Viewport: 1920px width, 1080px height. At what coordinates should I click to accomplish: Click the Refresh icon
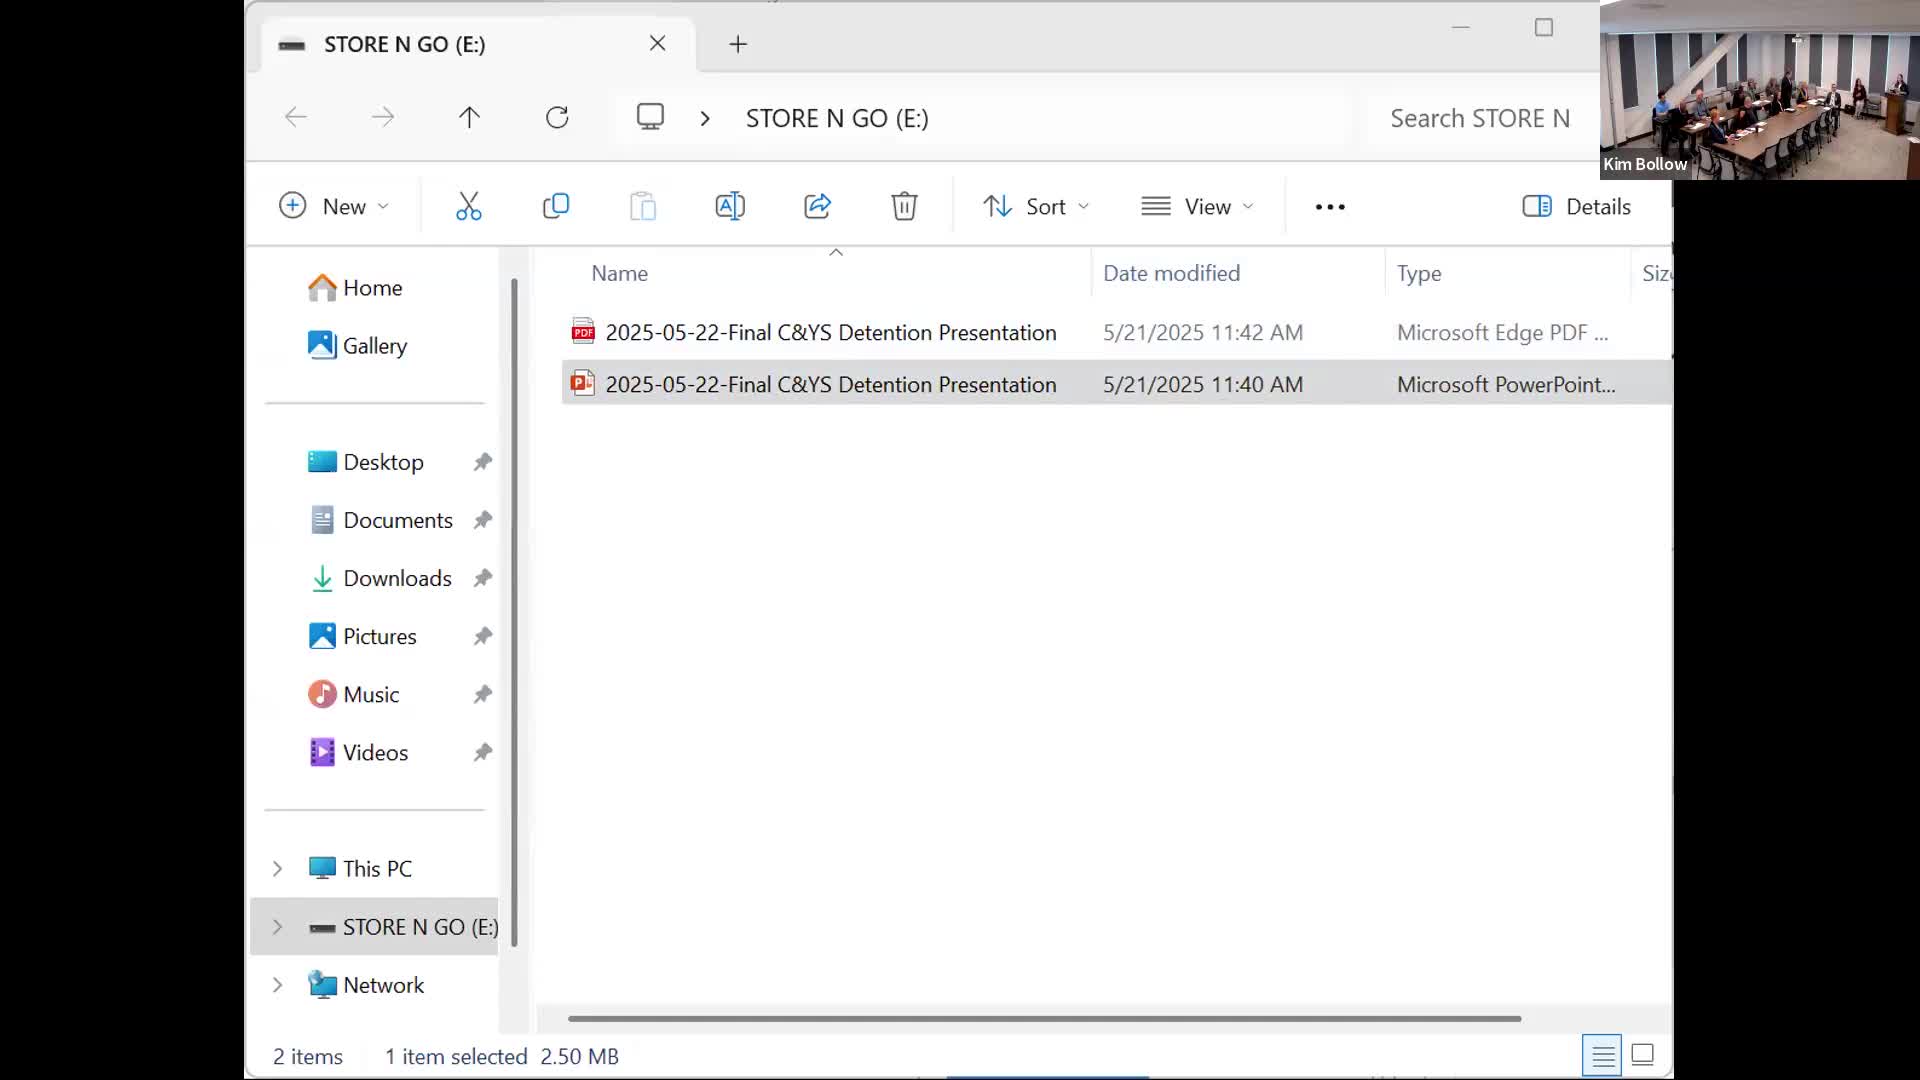(557, 118)
